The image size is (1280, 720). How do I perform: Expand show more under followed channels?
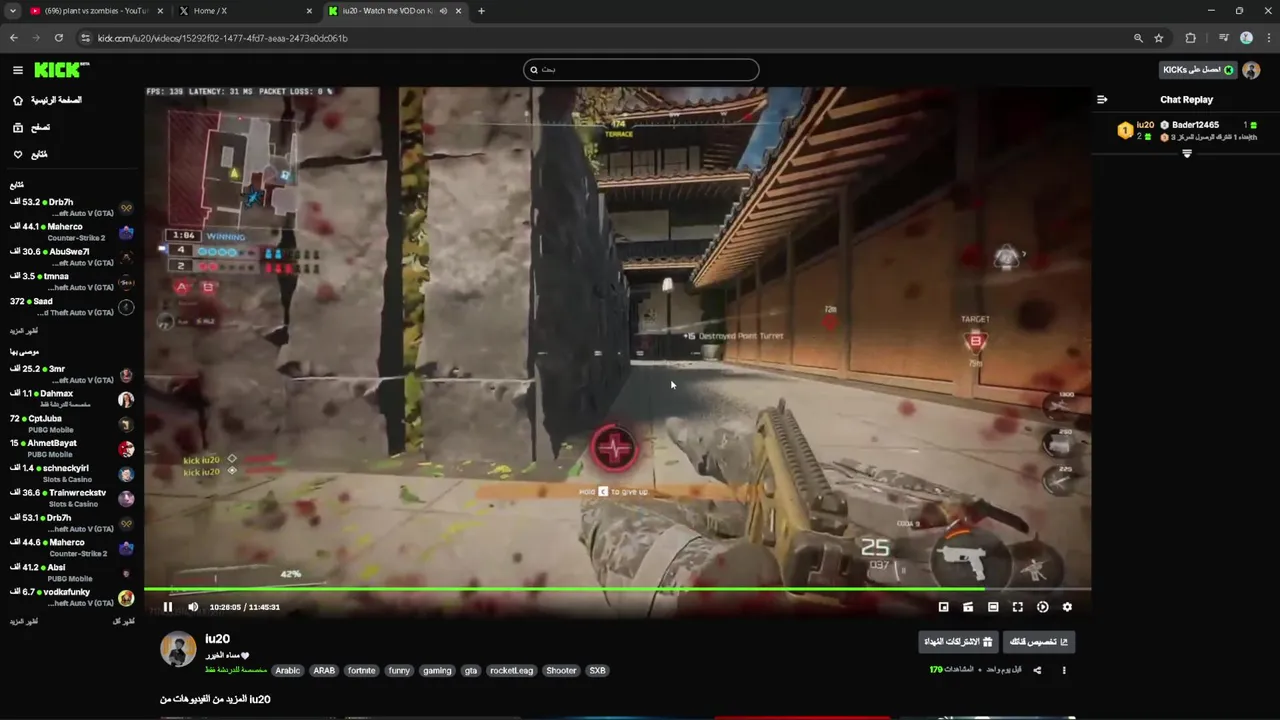24,330
